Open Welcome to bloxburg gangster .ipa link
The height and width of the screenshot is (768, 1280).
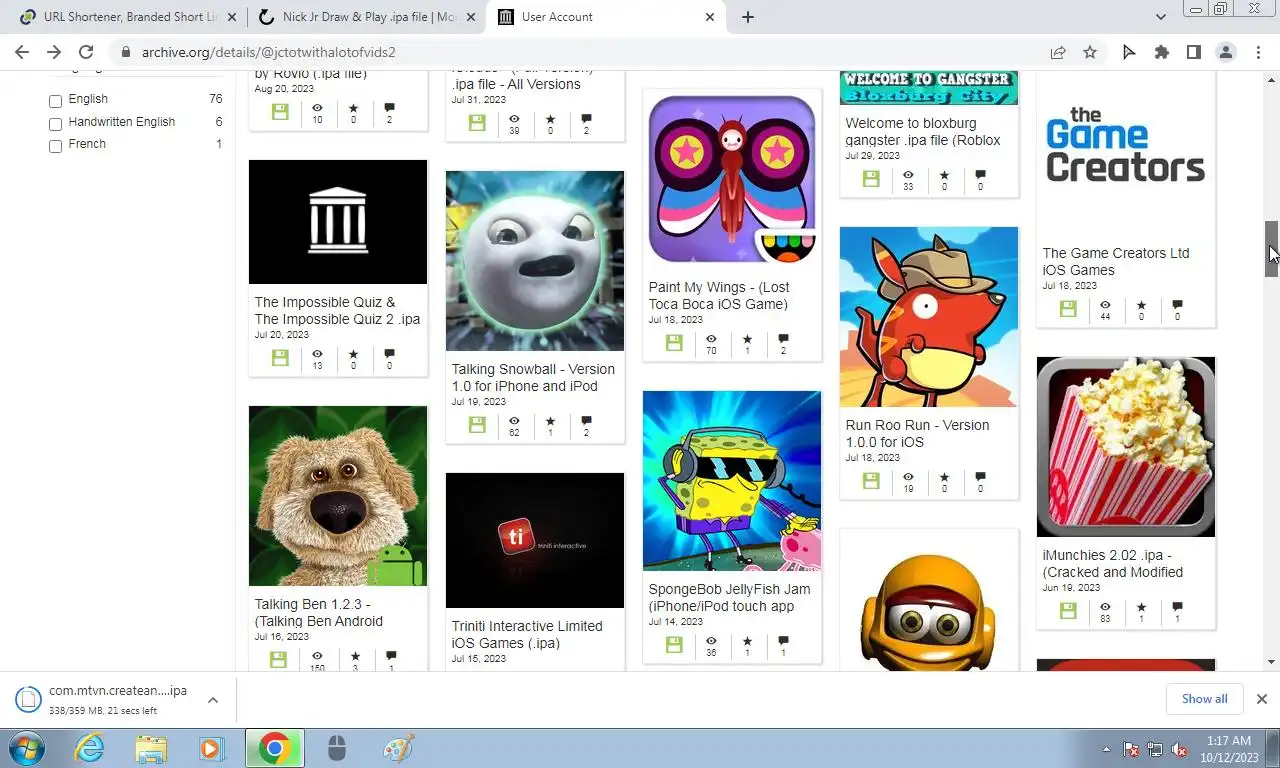coord(923,132)
